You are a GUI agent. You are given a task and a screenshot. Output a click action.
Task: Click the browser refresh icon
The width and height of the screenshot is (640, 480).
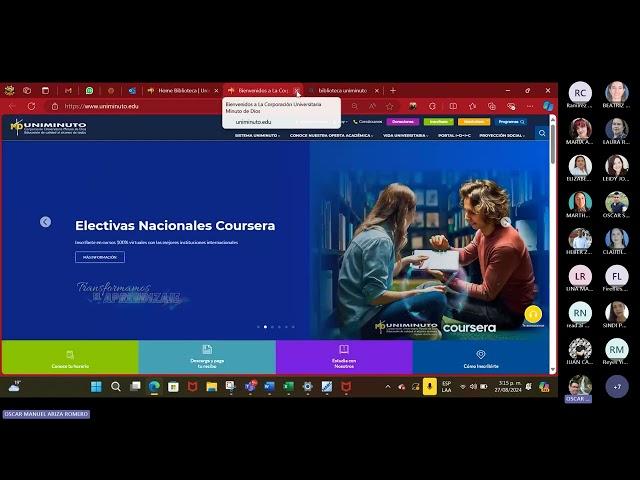[x=31, y=107]
